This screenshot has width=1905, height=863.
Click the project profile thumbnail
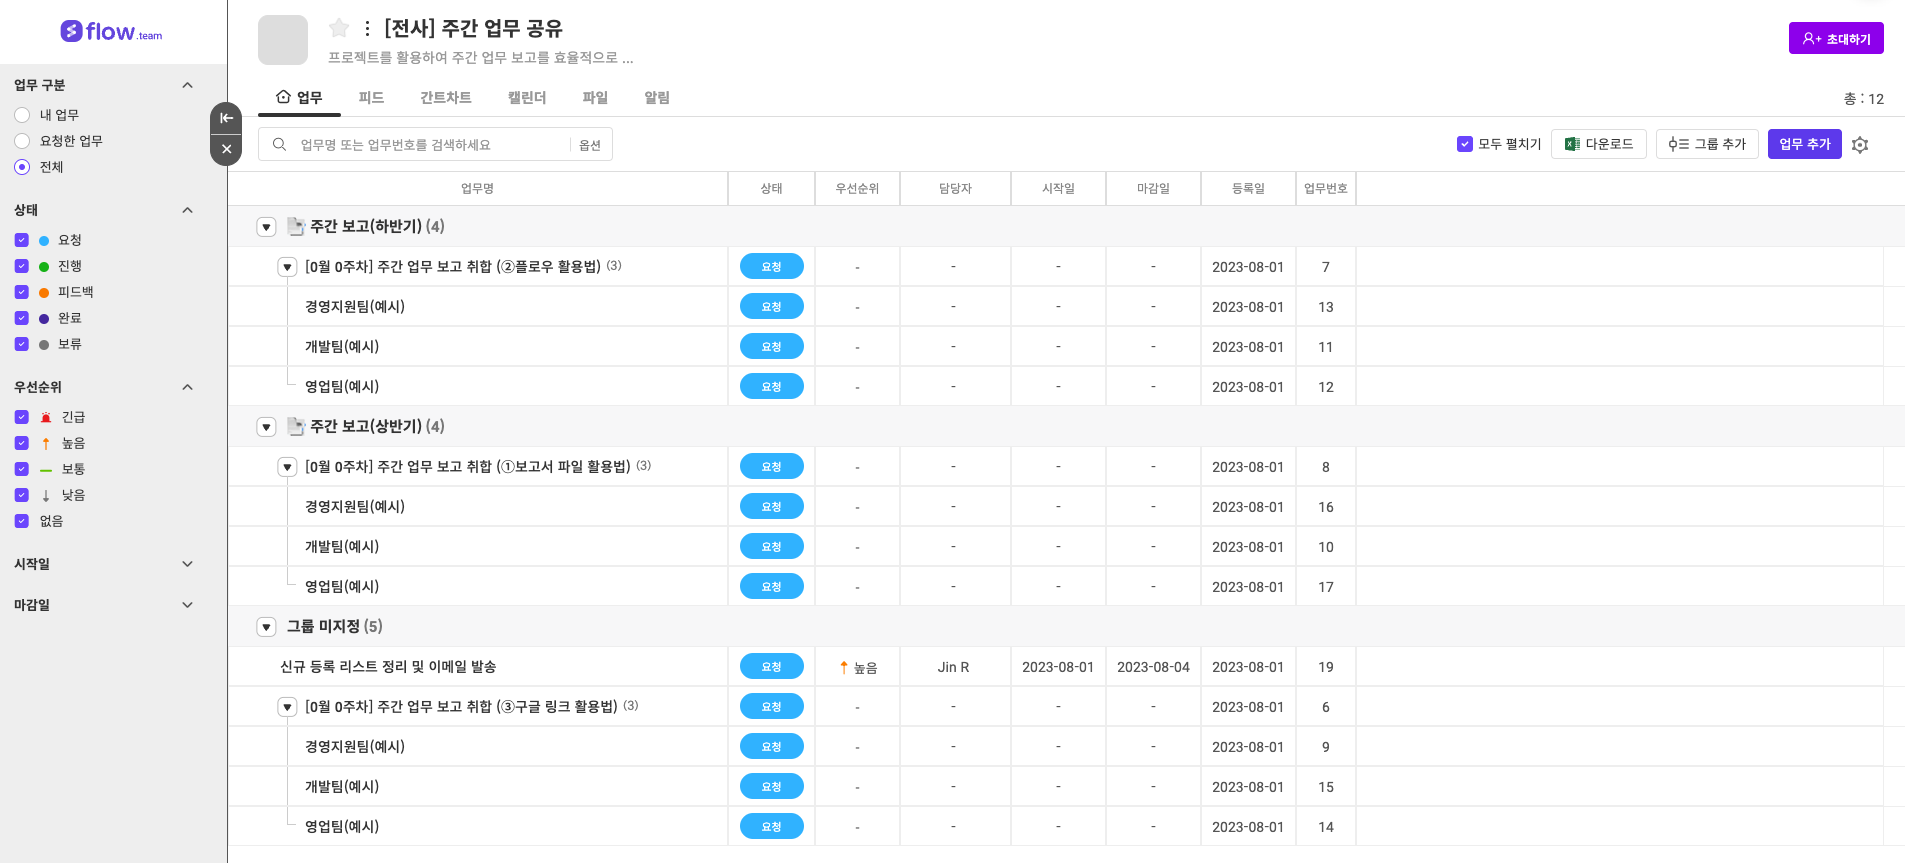283,40
